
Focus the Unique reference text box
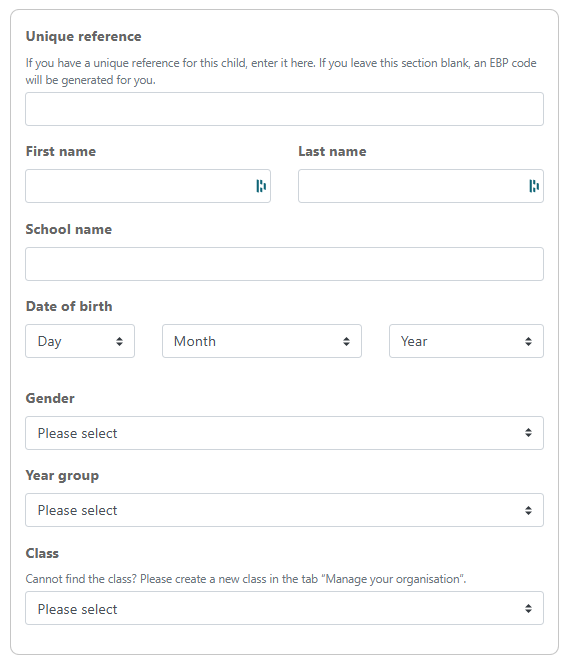[285, 109]
